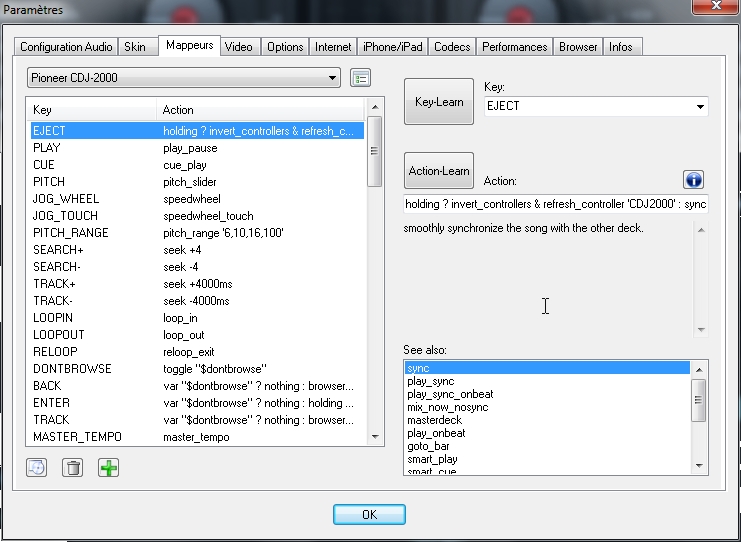Select the JOG_WHEEL mapping row
Viewport: 741px width, 542px height.
pyautogui.click(x=197, y=199)
